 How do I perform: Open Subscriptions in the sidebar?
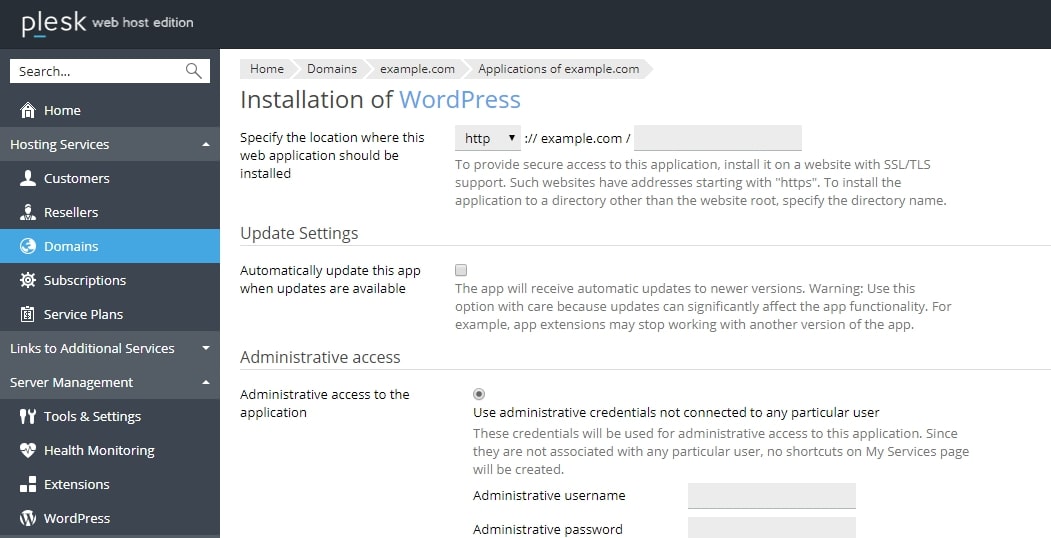pos(110,280)
